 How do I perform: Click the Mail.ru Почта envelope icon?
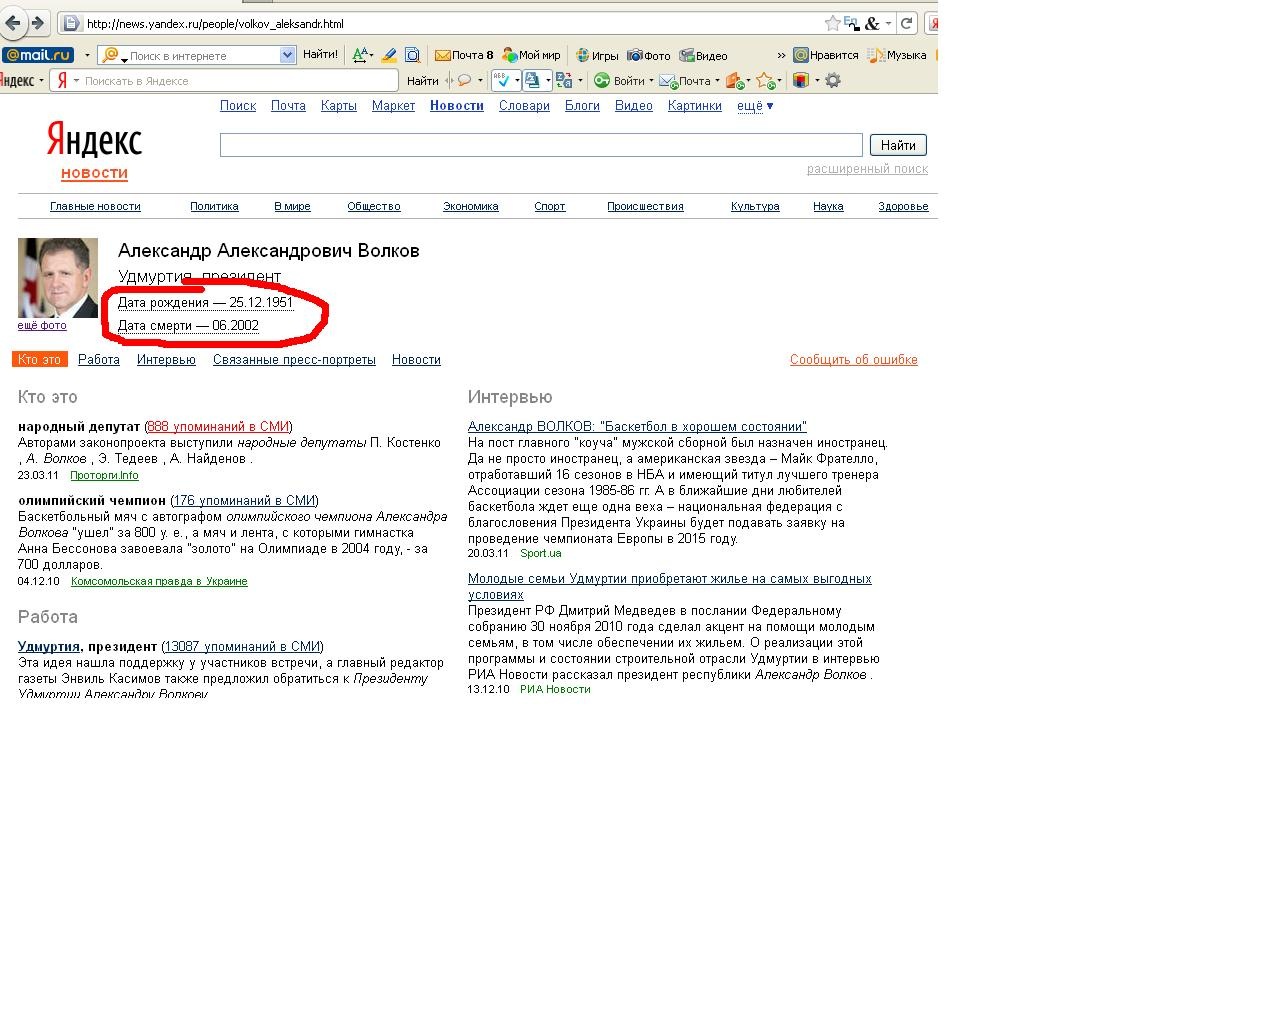(442, 55)
